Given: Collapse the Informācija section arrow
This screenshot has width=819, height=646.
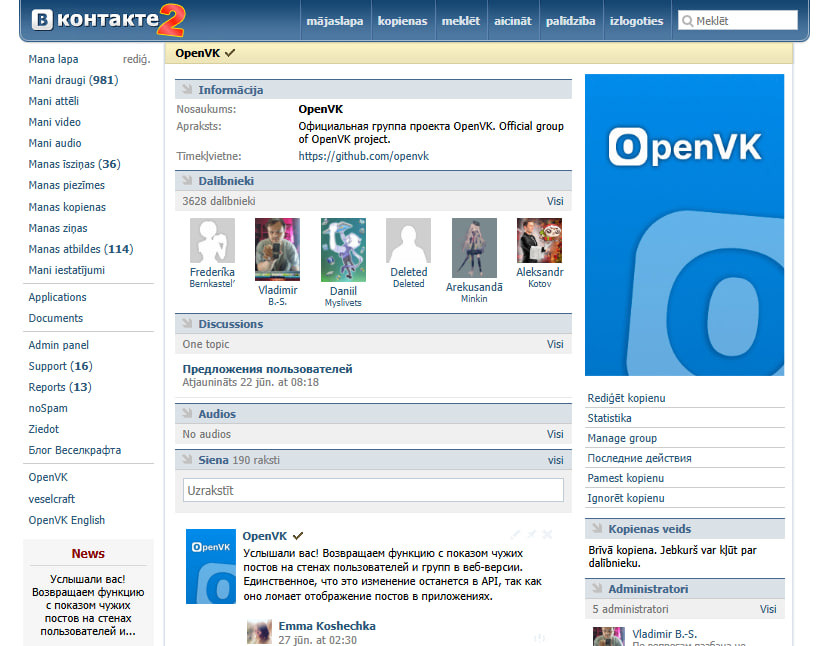Looking at the screenshot, I should [x=186, y=89].
